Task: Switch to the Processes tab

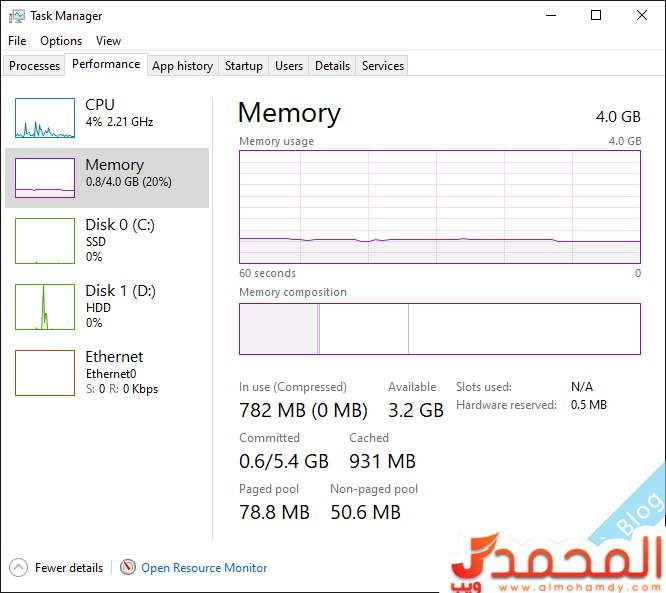Action: (x=35, y=66)
